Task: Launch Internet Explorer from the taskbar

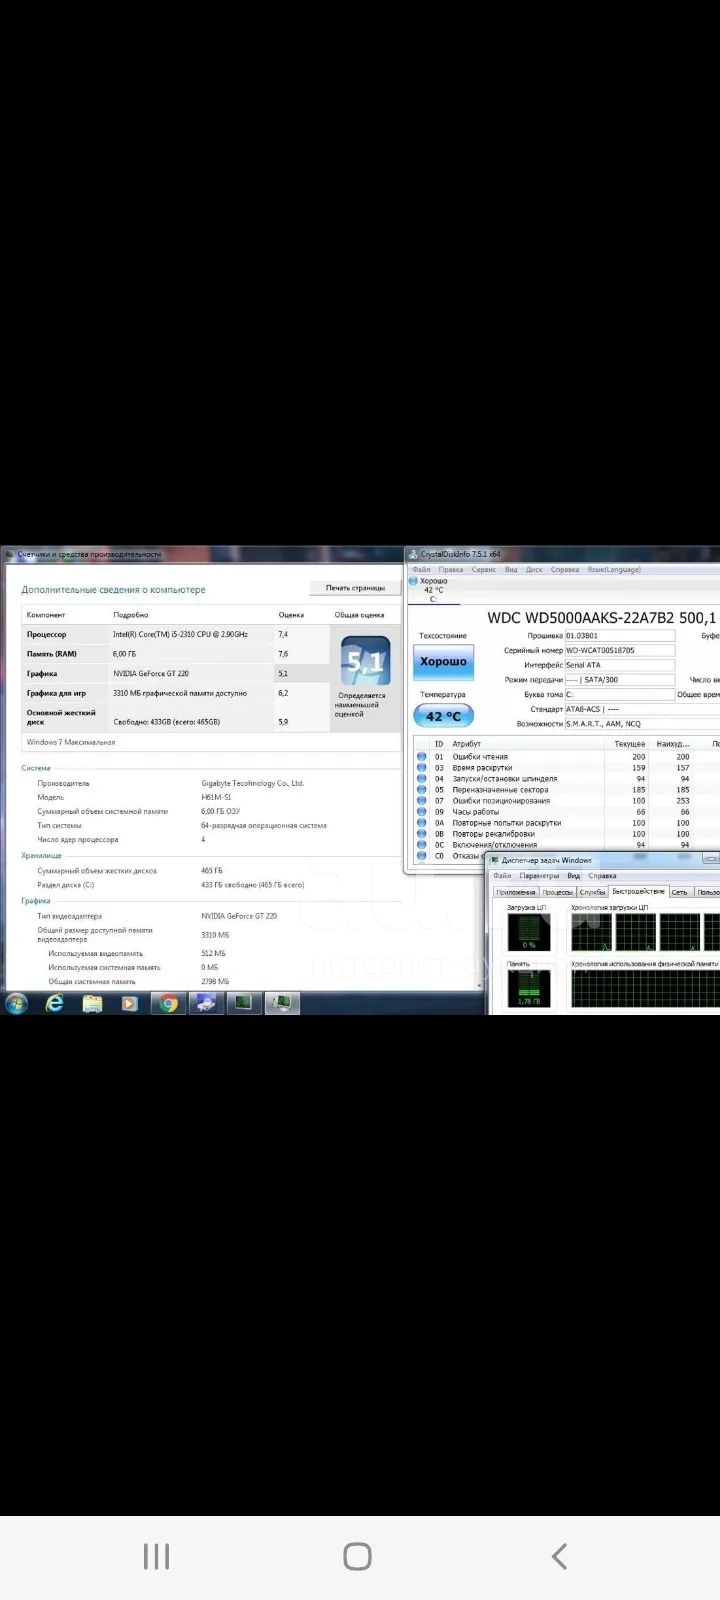Action: point(54,1003)
